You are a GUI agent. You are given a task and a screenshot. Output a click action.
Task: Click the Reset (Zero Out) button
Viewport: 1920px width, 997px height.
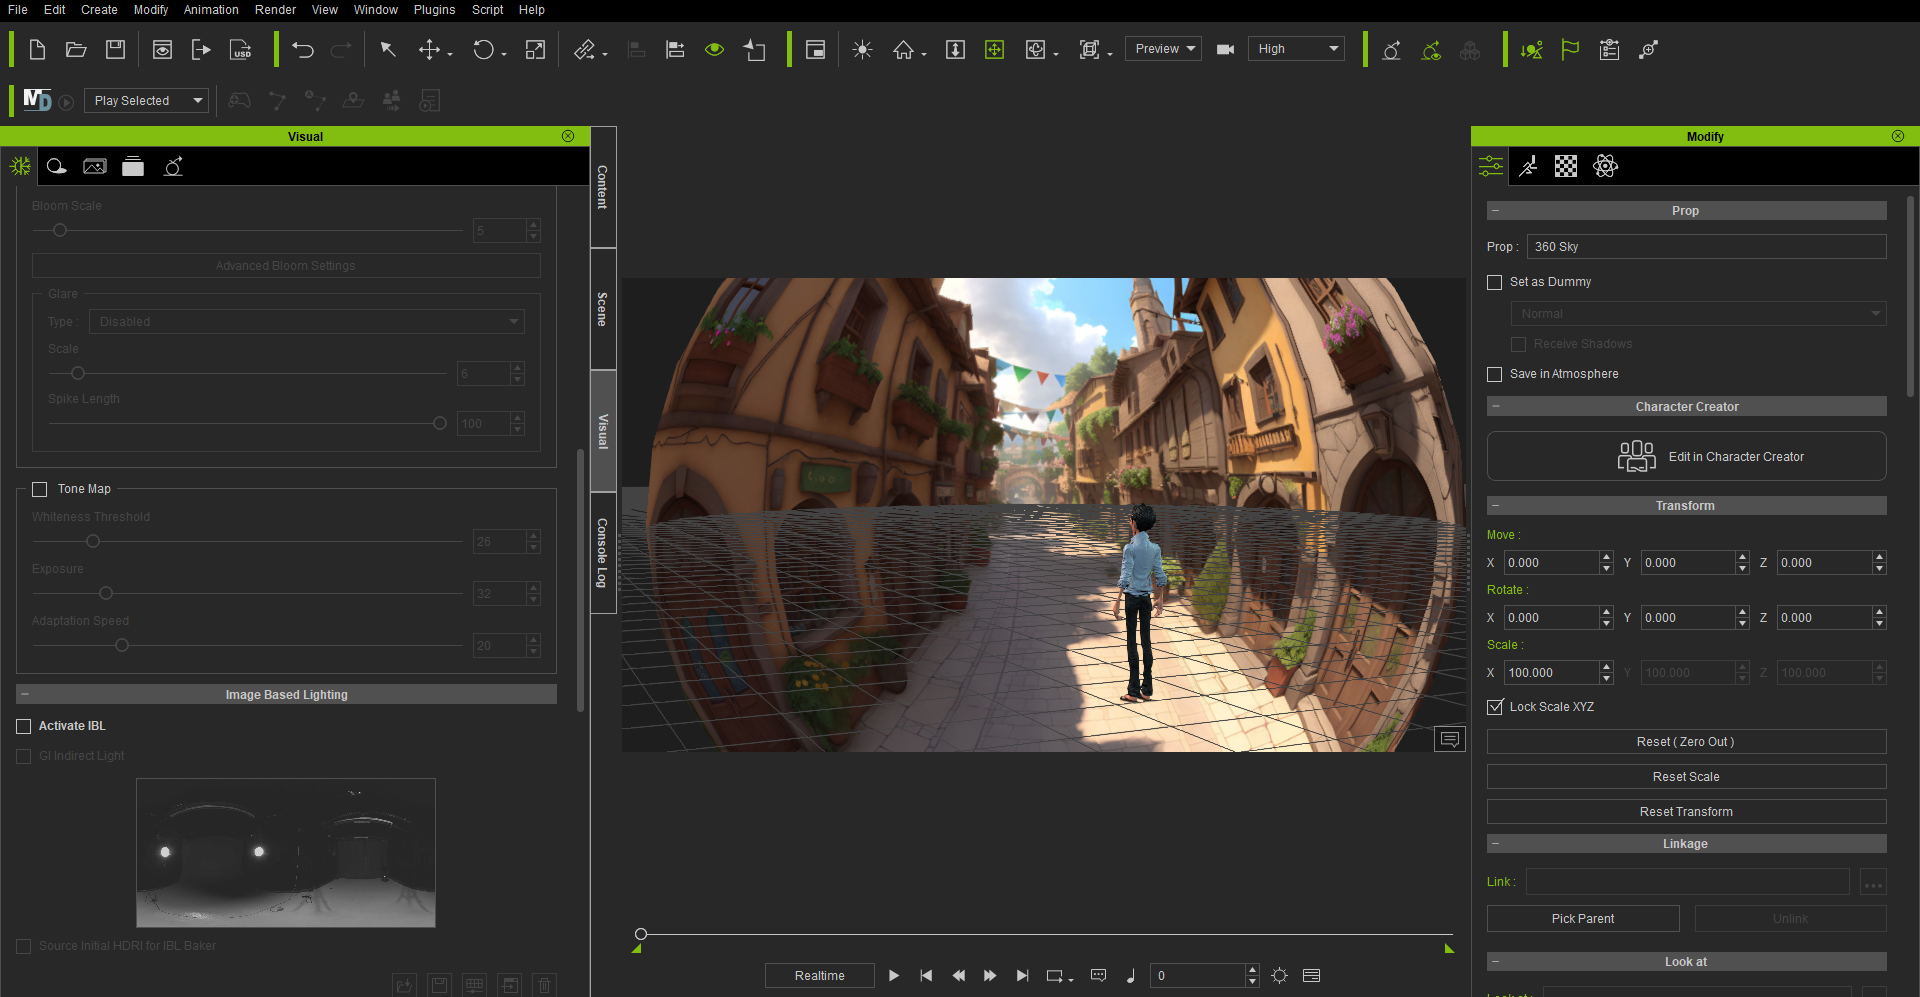pos(1686,742)
